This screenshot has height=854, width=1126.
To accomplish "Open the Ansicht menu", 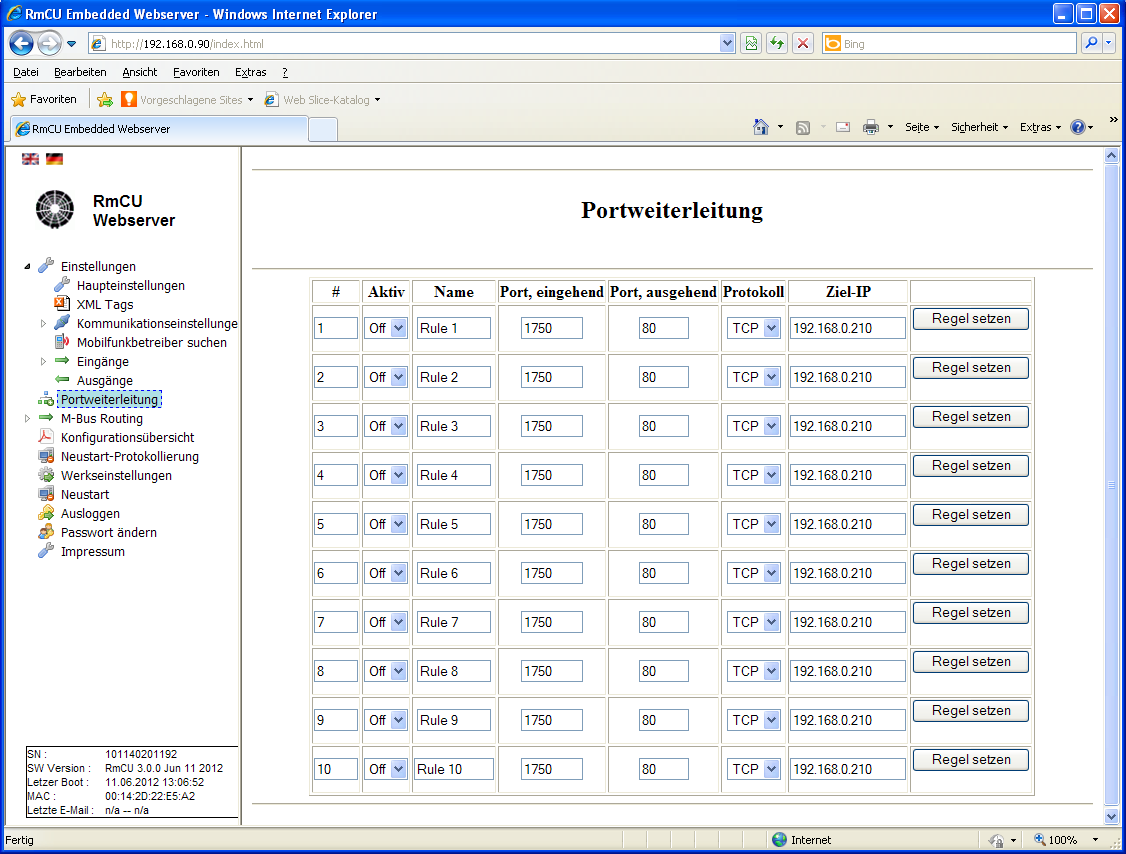I will click(x=139, y=72).
